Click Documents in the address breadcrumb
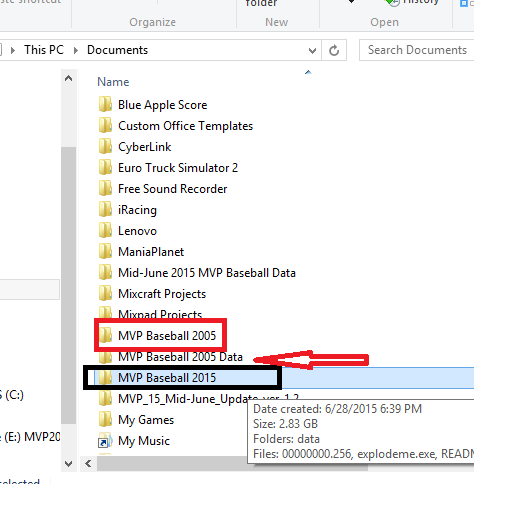This screenshot has width=517, height=505. click(117, 50)
